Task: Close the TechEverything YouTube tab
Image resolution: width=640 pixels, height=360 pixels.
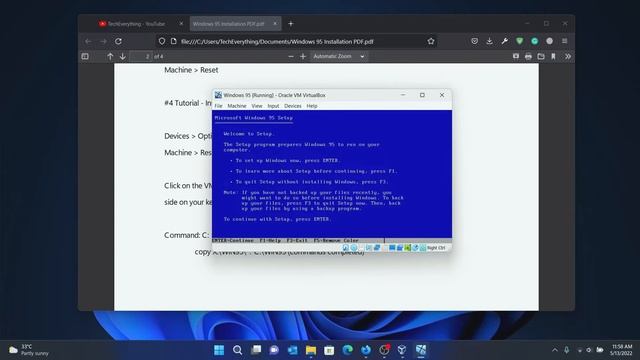Action: coord(181,24)
